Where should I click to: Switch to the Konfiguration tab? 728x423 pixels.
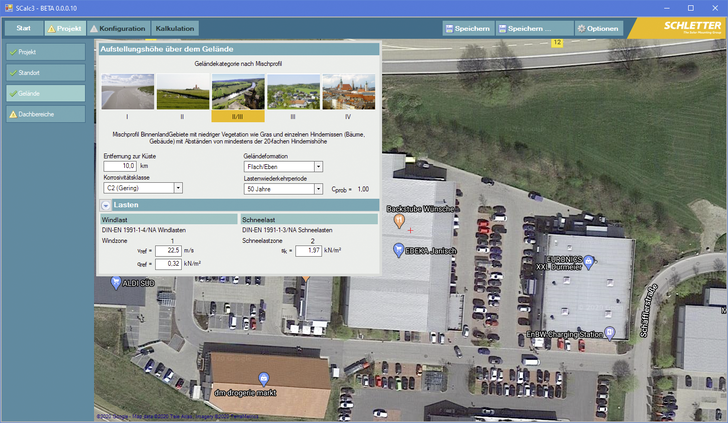tap(115, 29)
